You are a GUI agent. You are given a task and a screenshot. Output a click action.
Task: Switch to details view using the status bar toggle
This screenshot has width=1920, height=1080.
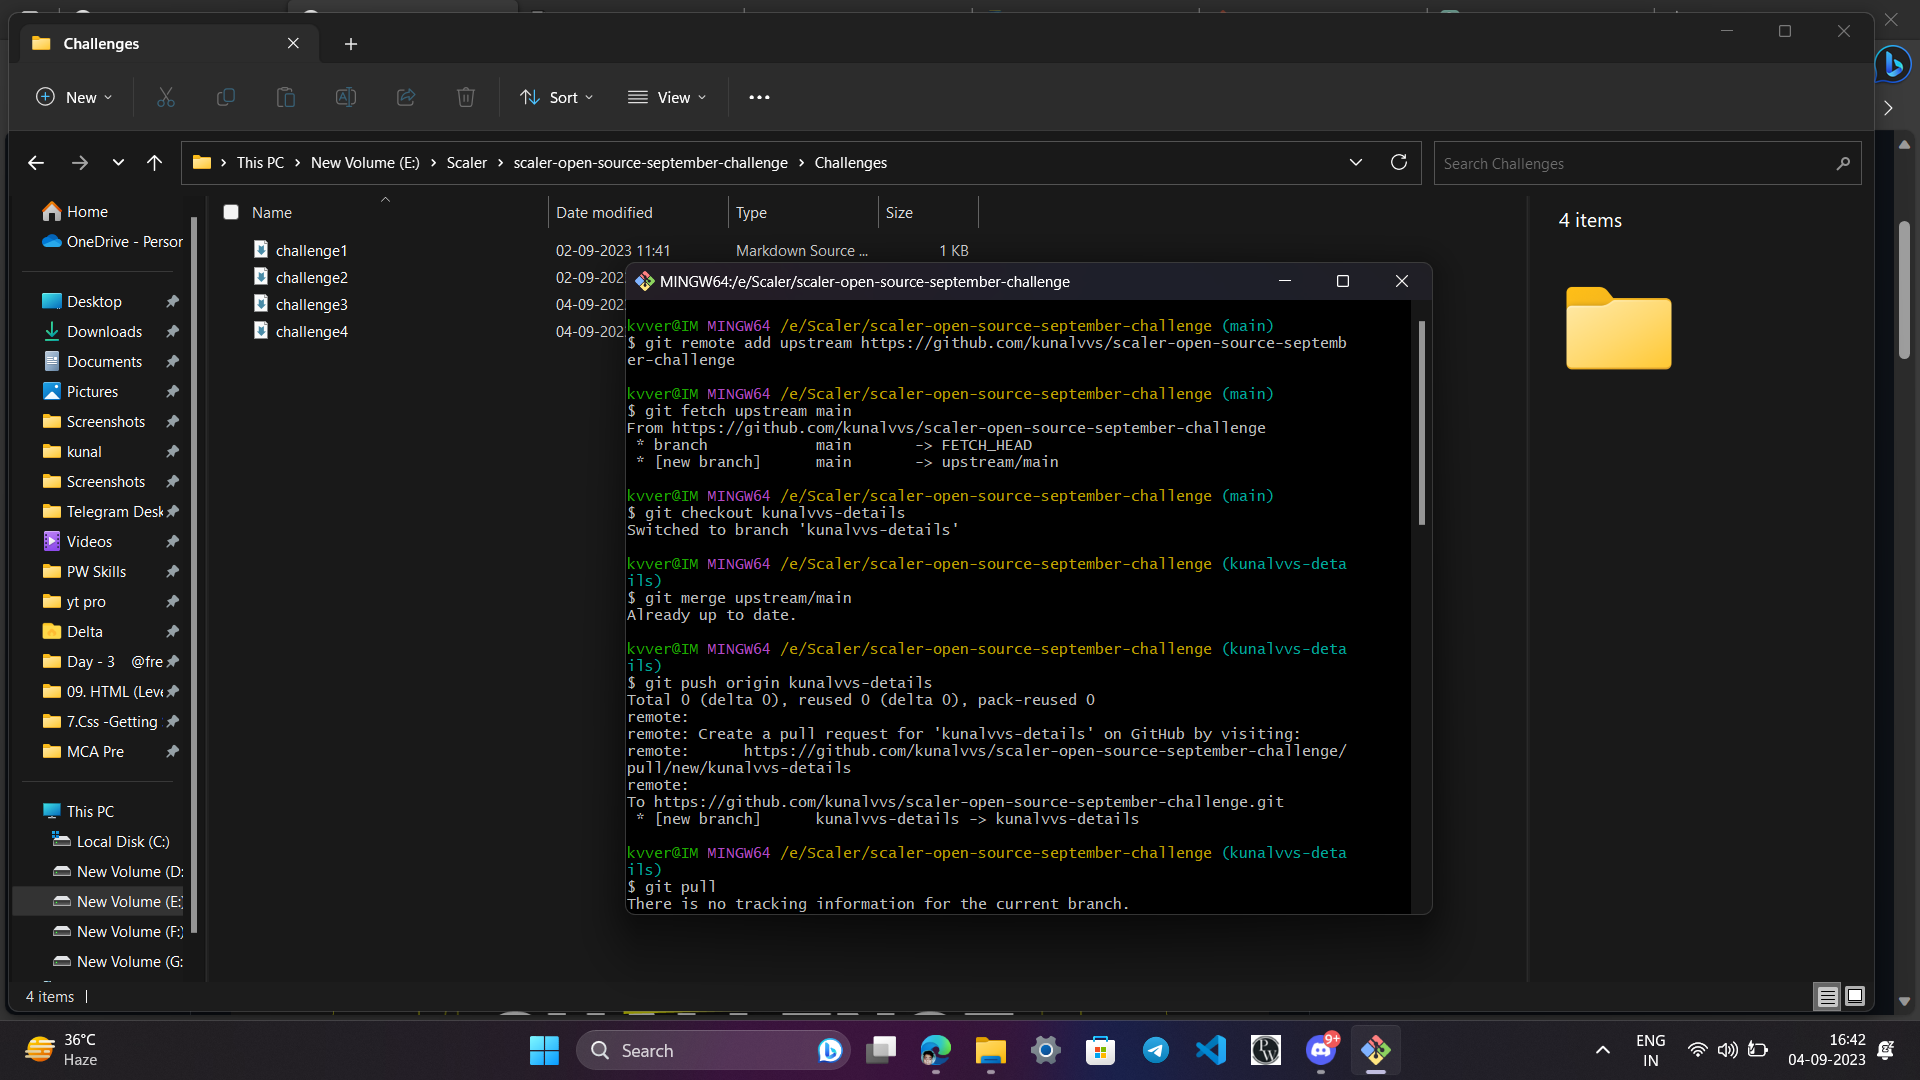tap(1827, 996)
